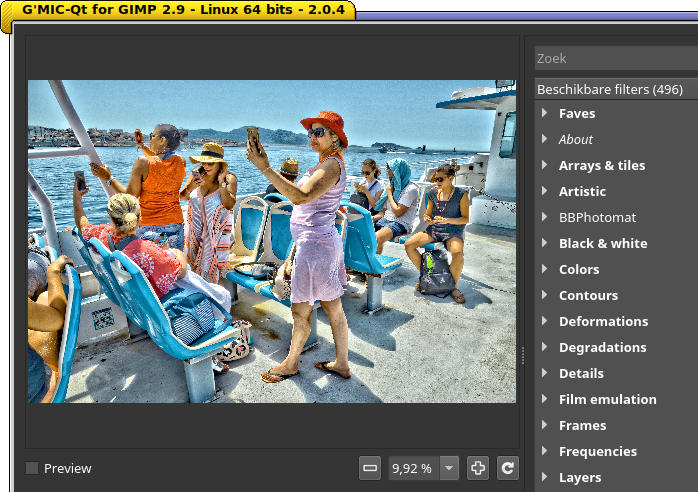
Task: Select the Colors category label
Action: point(579,269)
